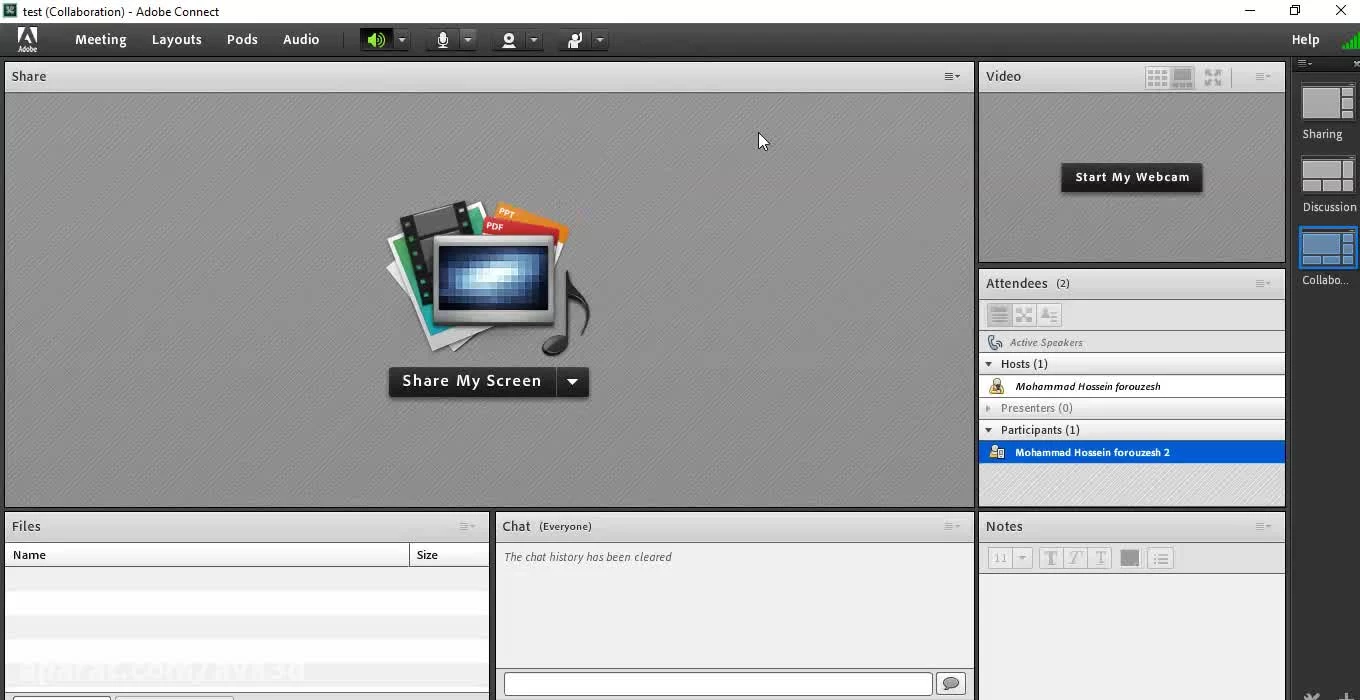This screenshot has width=1360, height=700.
Task: Open the Audio menu
Action: (301, 40)
